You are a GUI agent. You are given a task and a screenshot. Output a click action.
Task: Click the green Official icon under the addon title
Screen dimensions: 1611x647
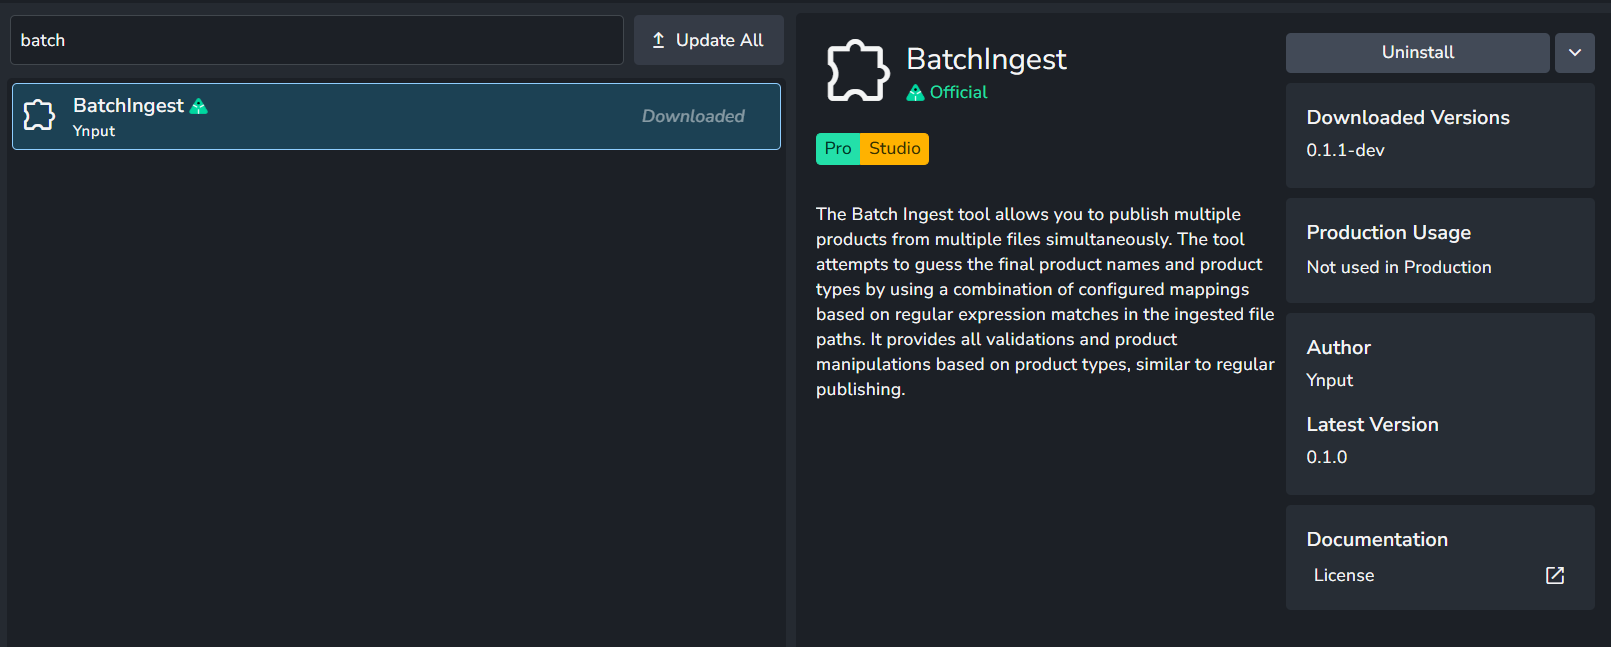coord(915,93)
